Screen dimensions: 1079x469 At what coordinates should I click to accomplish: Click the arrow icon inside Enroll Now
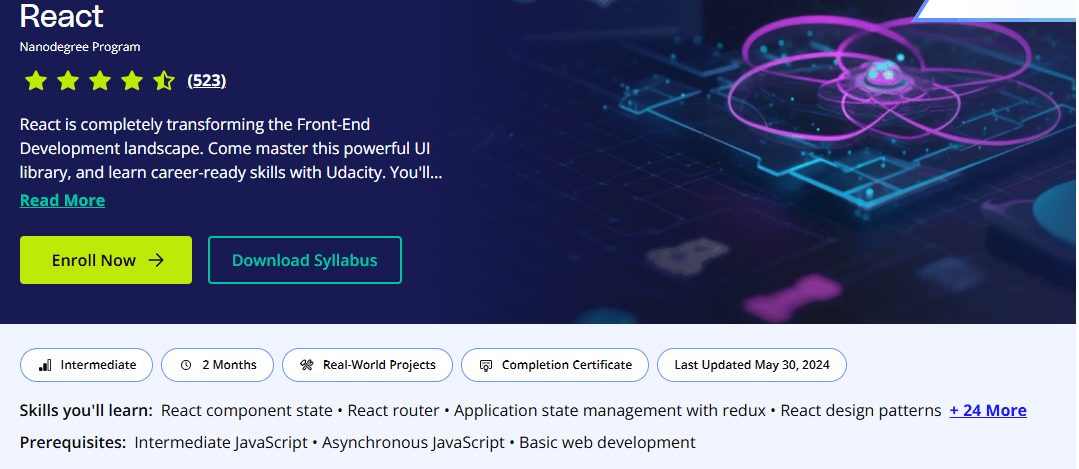coord(156,260)
